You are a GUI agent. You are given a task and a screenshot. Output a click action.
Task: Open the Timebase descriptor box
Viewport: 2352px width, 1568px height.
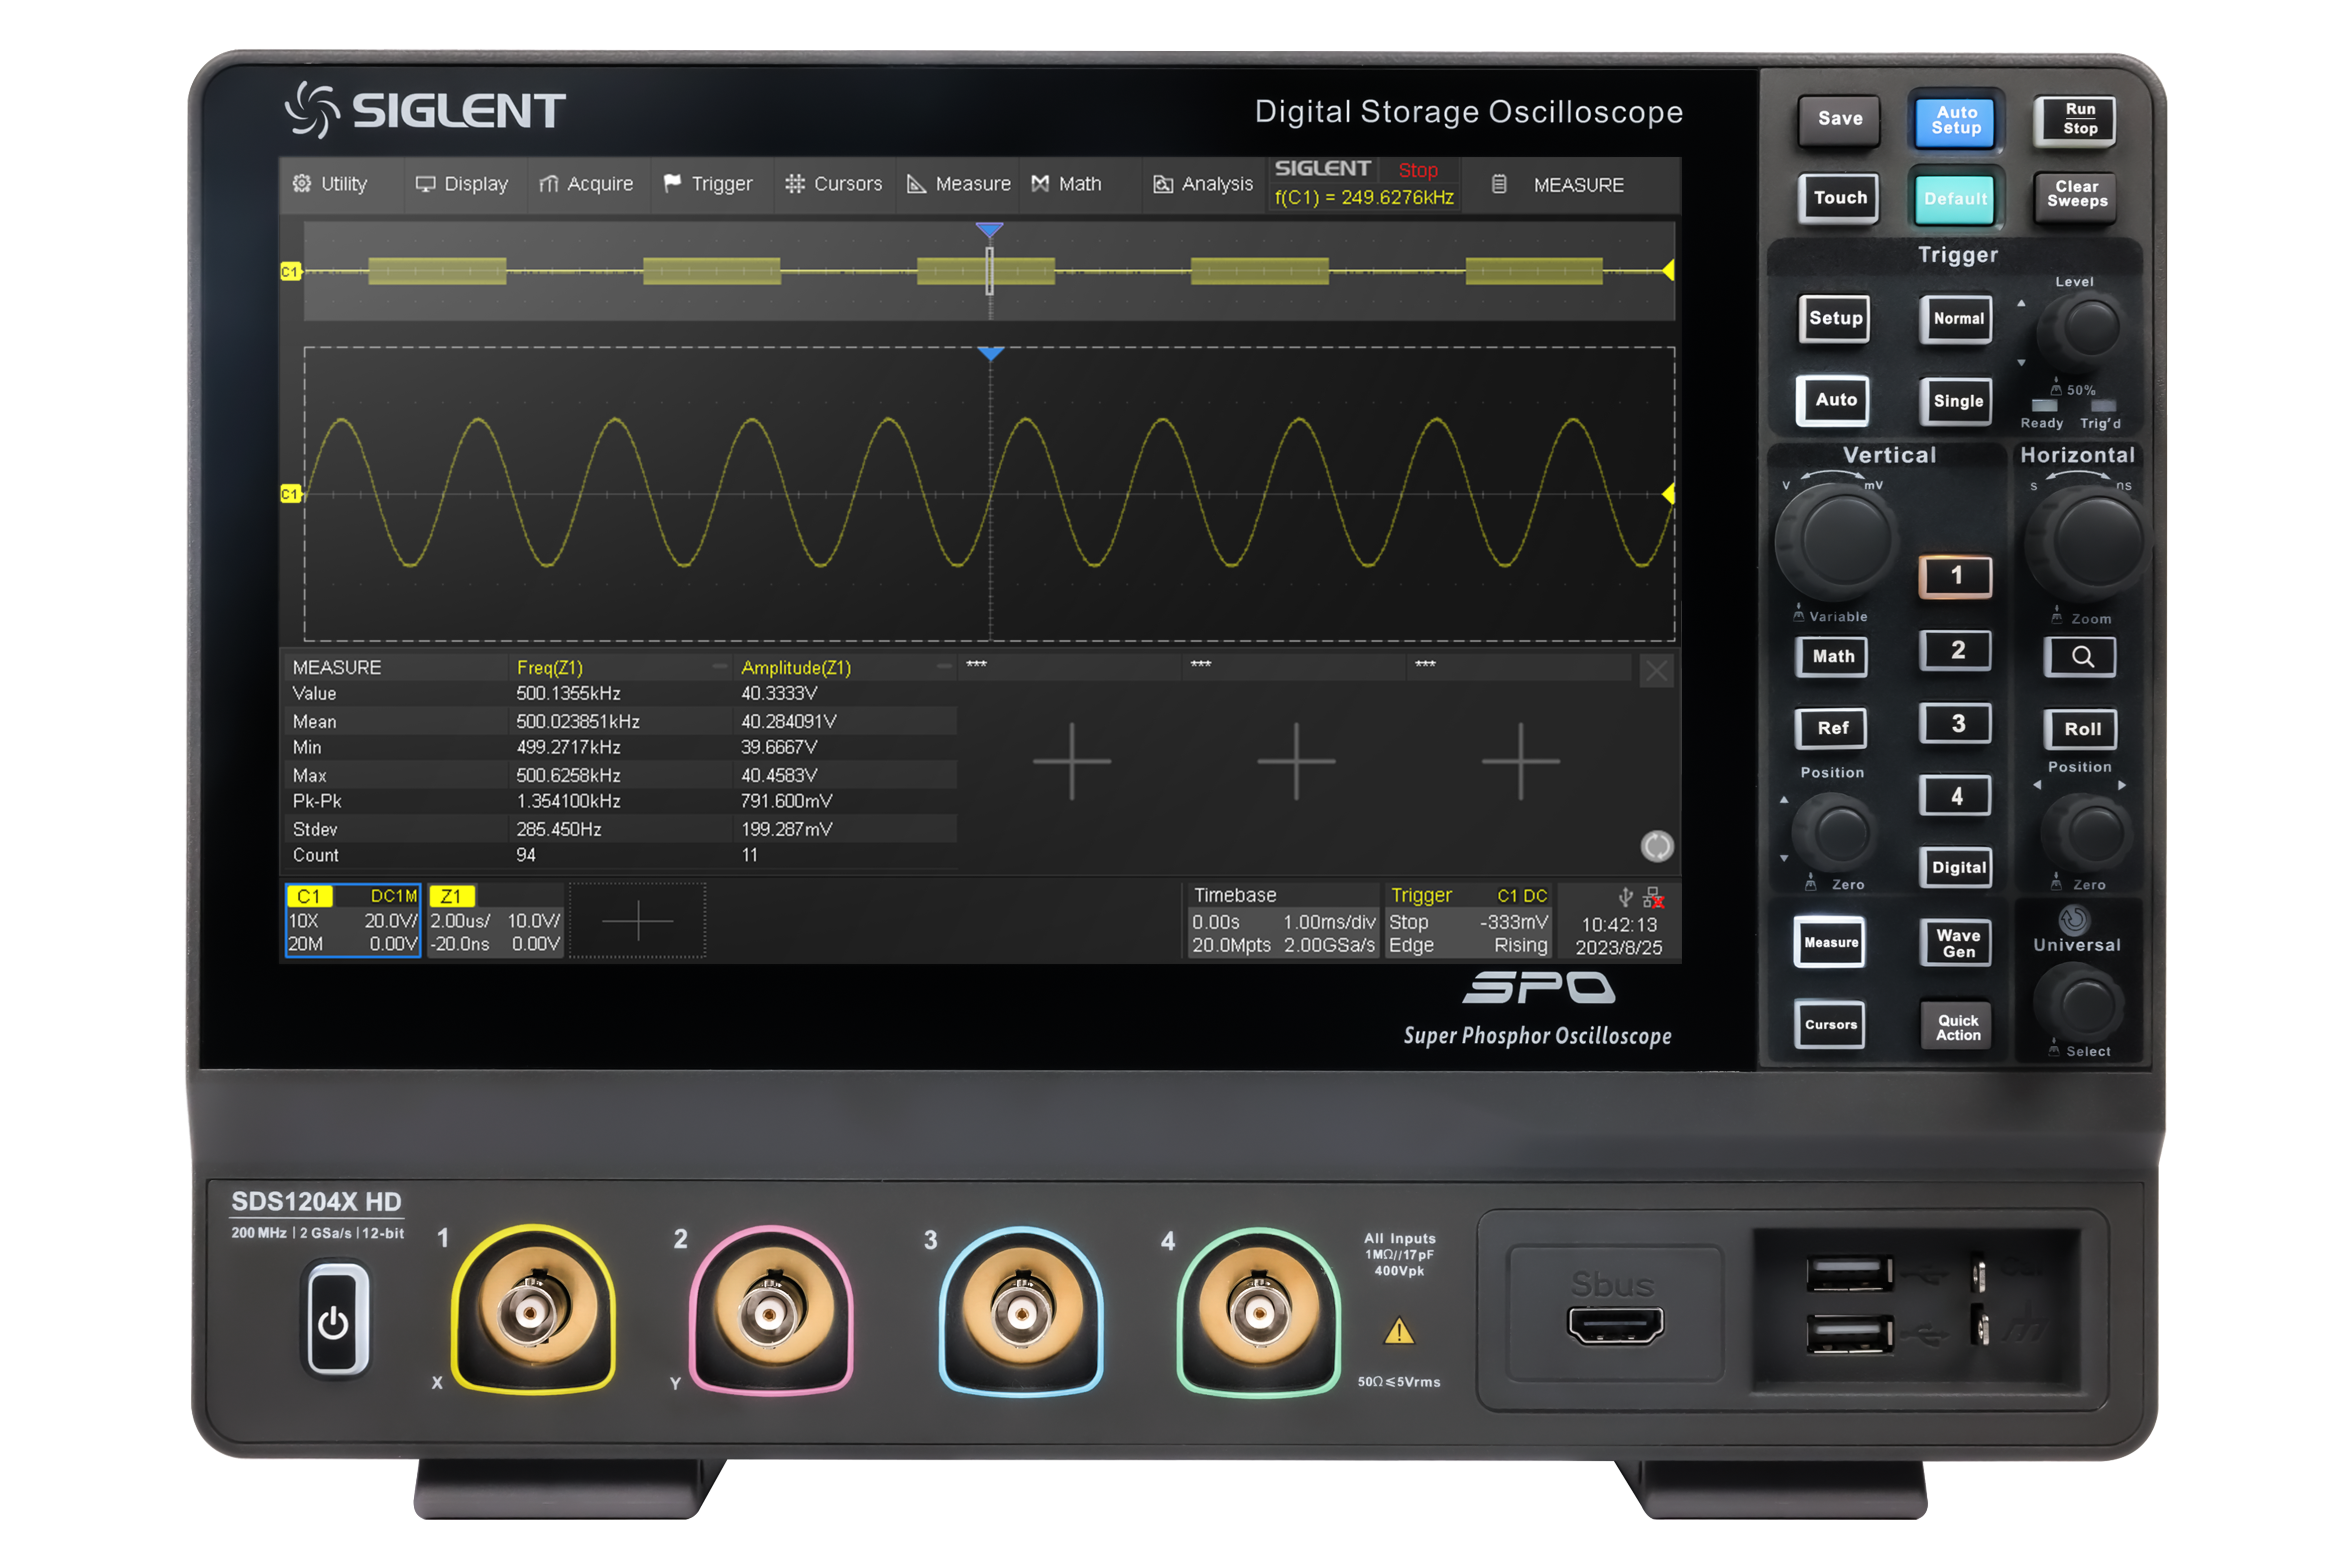[1282, 920]
